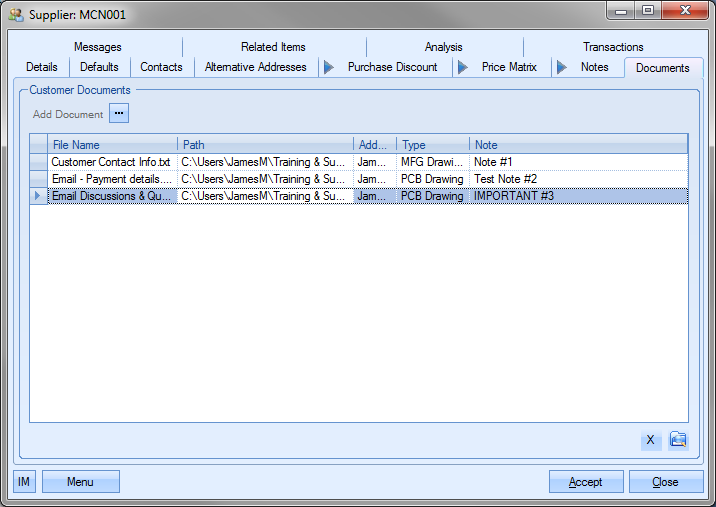Sort by File Name column header
The height and width of the screenshot is (507, 716).
coord(112,145)
